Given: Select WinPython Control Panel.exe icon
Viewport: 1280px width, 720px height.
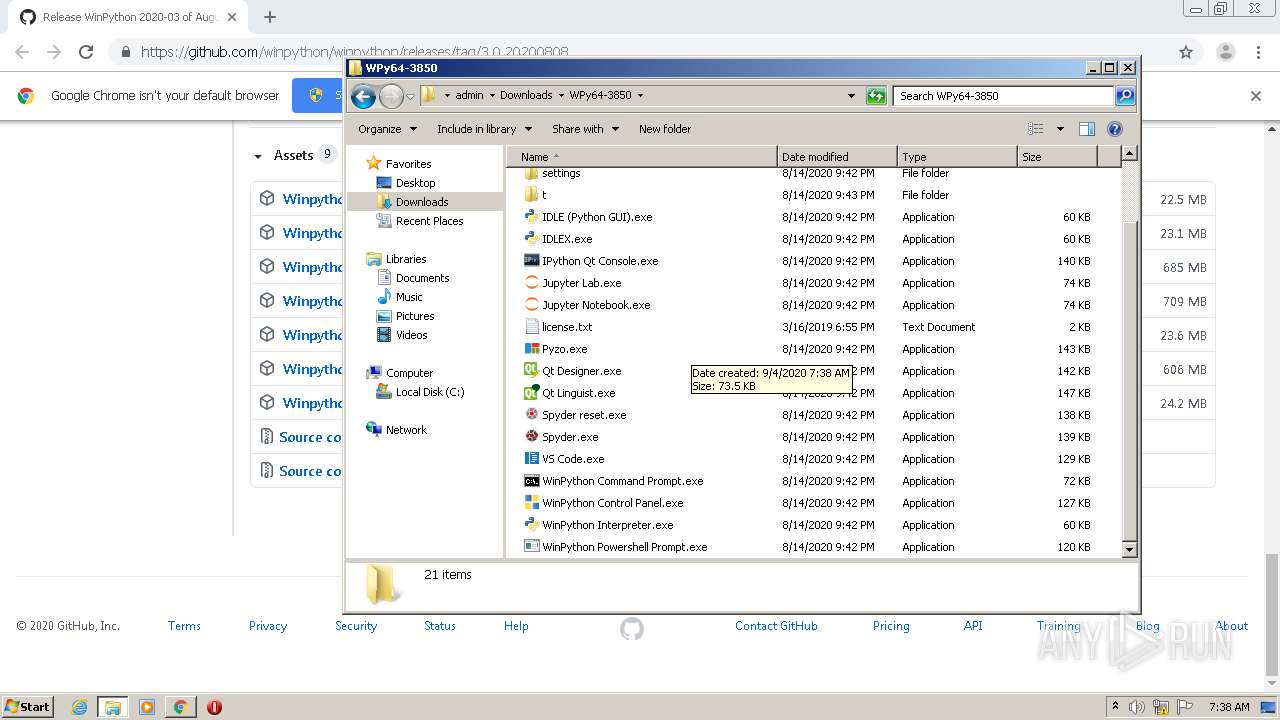Looking at the screenshot, I should [x=532, y=503].
